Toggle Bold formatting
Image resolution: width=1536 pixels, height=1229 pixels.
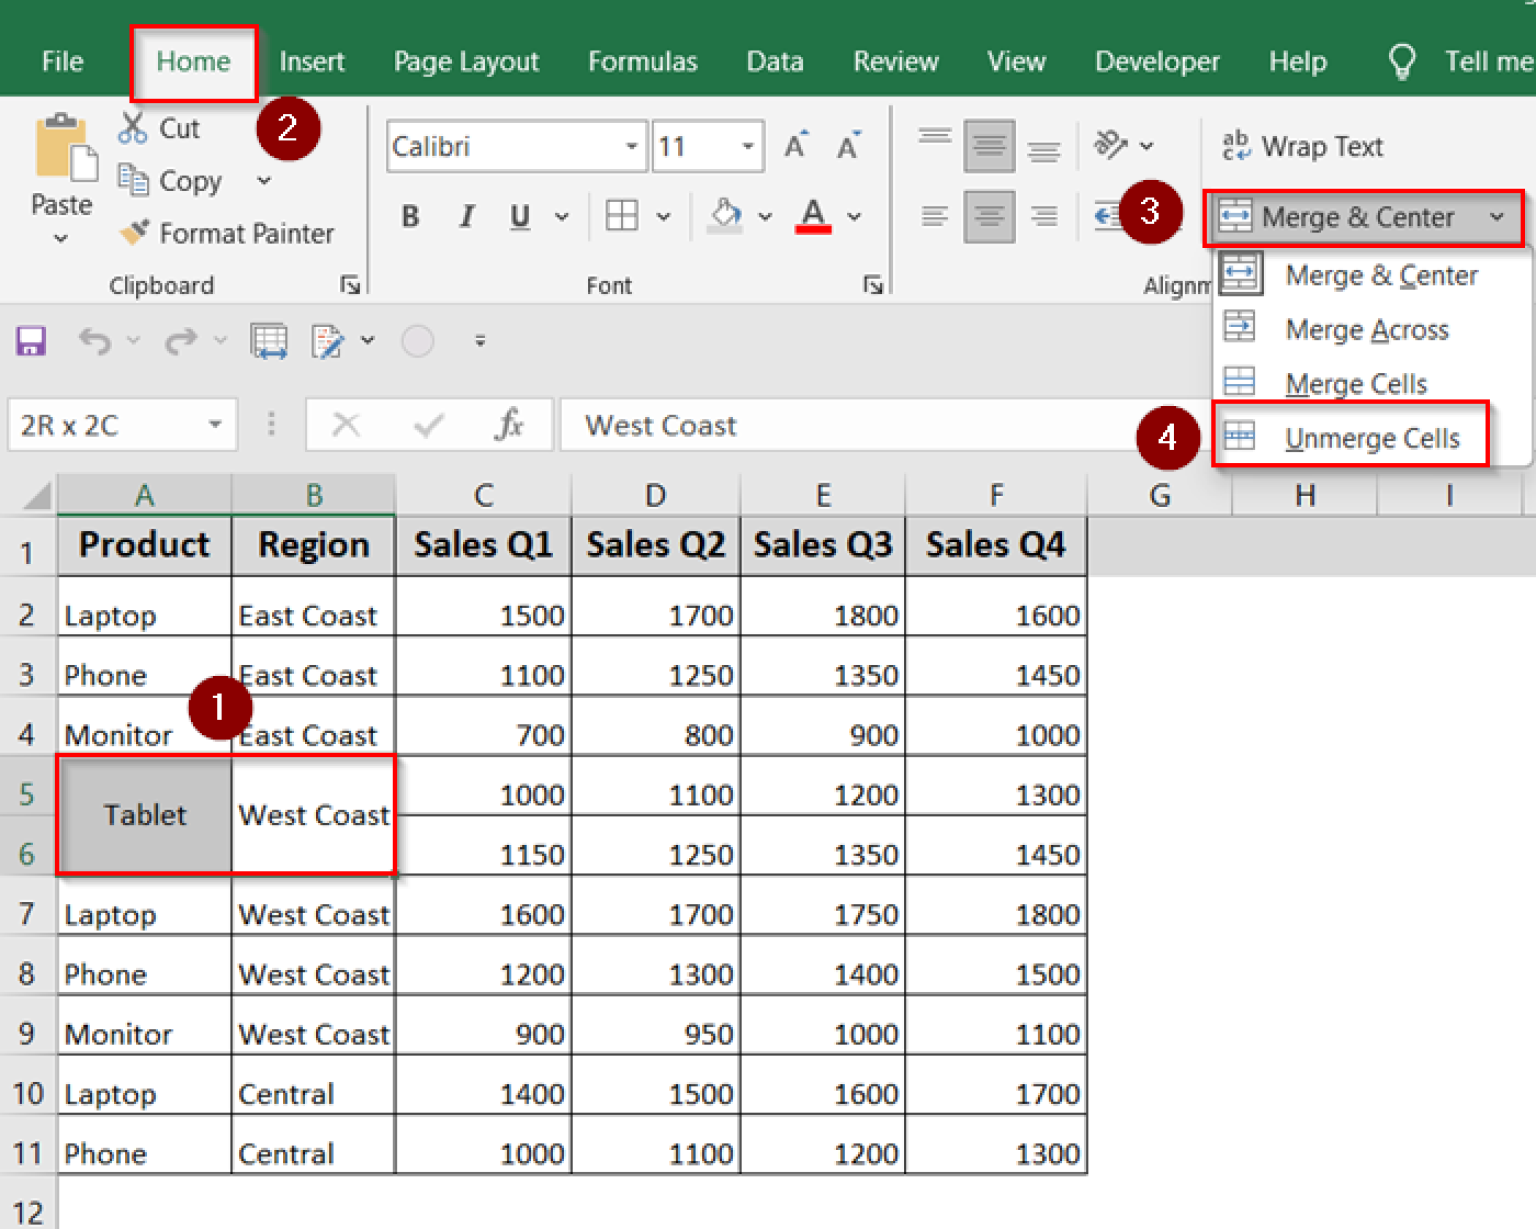409,216
